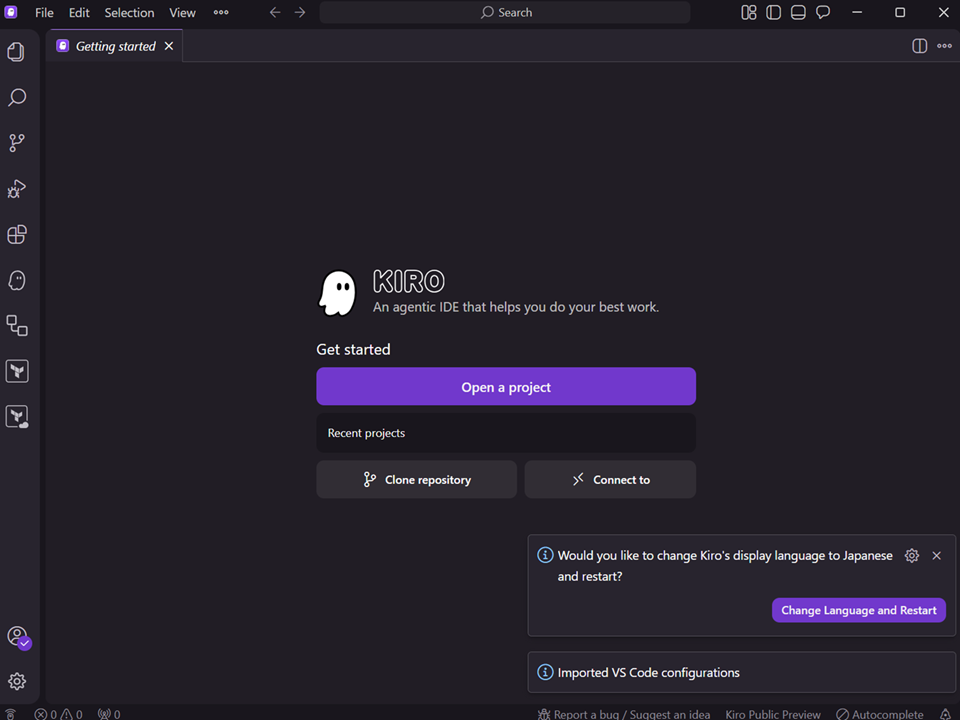This screenshot has height=720, width=960.
Task: Toggle Autocomplete in the status bar
Action: pos(880,714)
